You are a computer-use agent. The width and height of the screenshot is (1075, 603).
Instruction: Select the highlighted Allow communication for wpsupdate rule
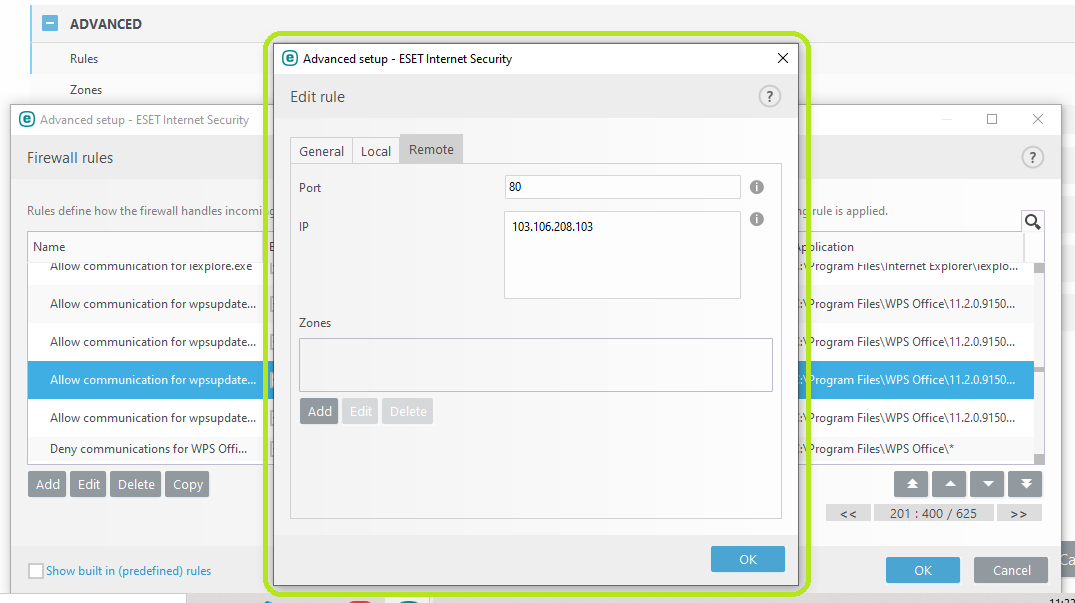153,380
